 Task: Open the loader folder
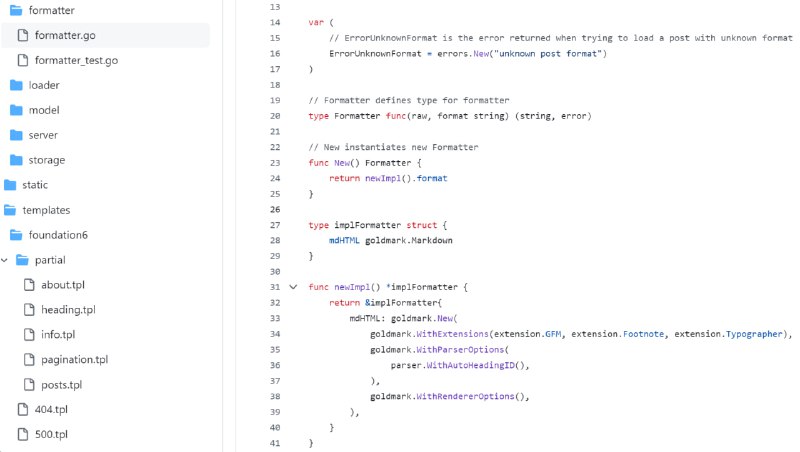44,85
